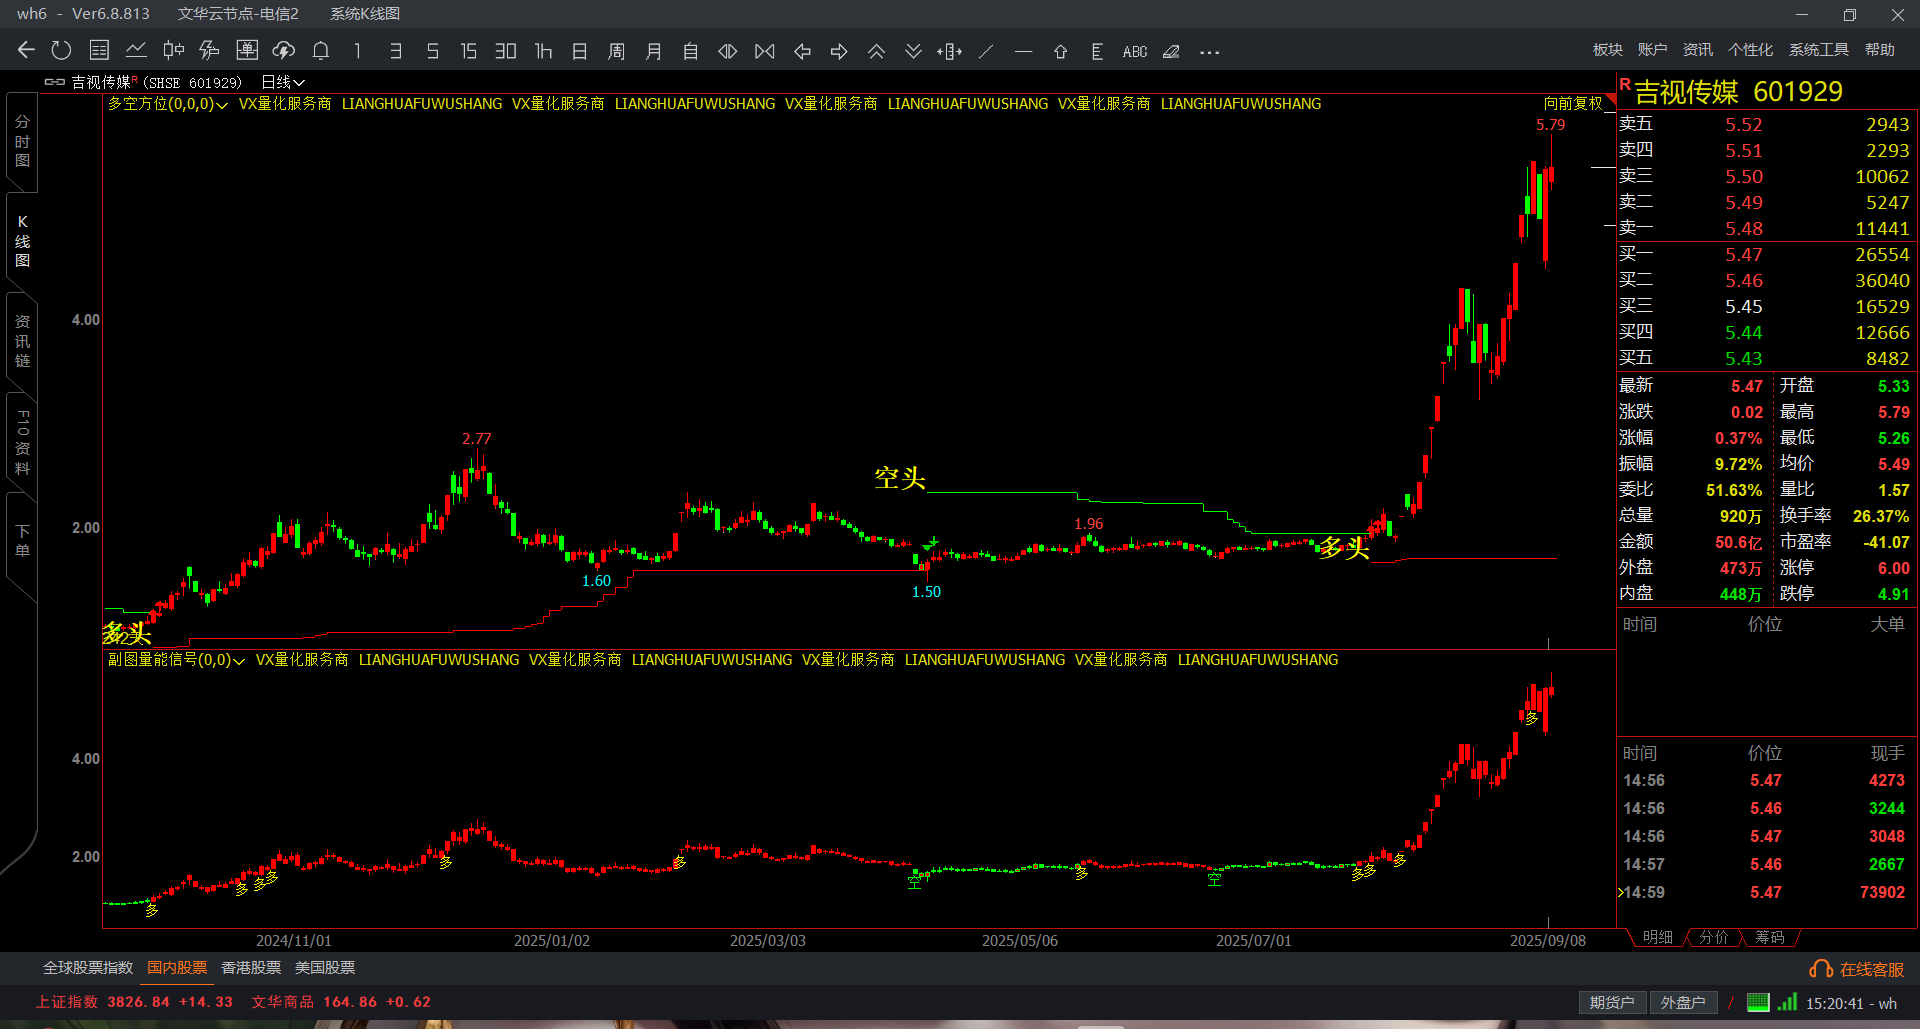The image size is (1920, 1029).
Task: Switch to 香港股票 bottom tab
Action: pos(251,968)
